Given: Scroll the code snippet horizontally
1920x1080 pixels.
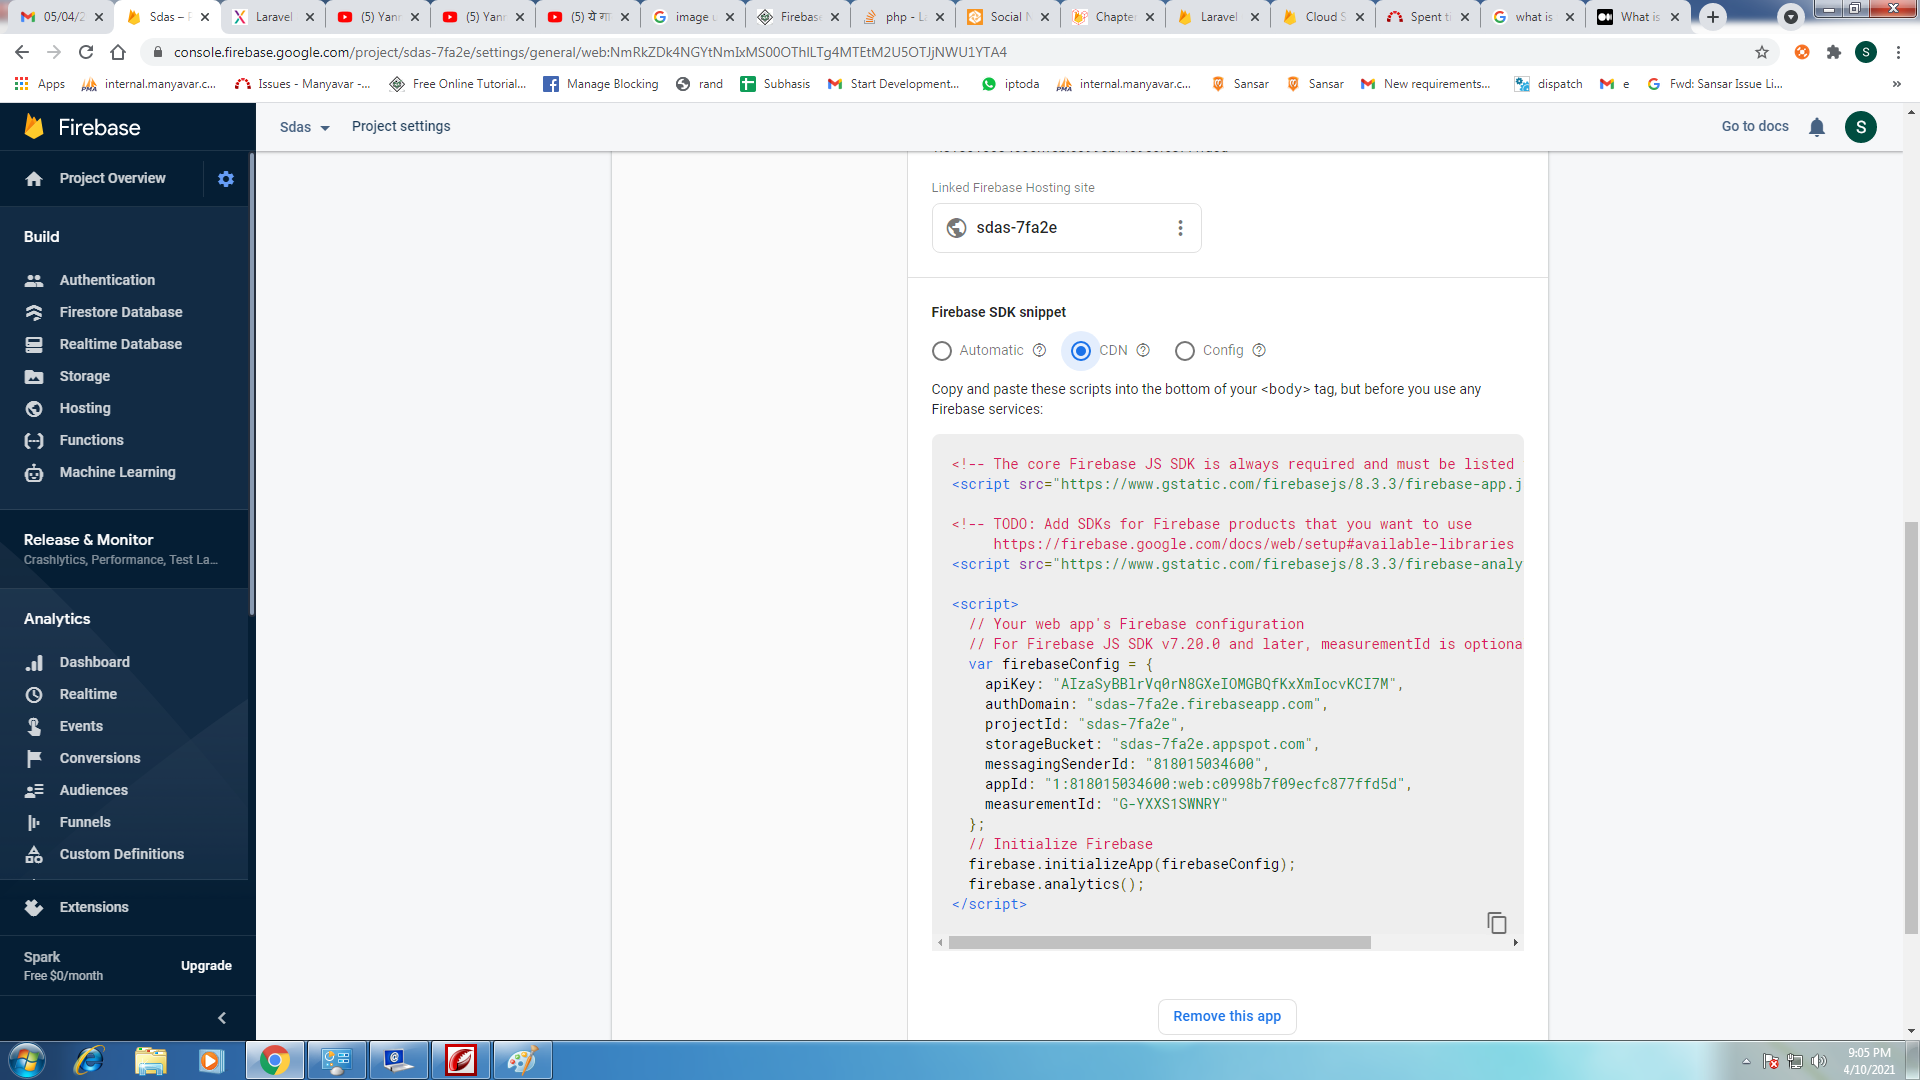Looking at the screenshot, I should pos(1154,942).
